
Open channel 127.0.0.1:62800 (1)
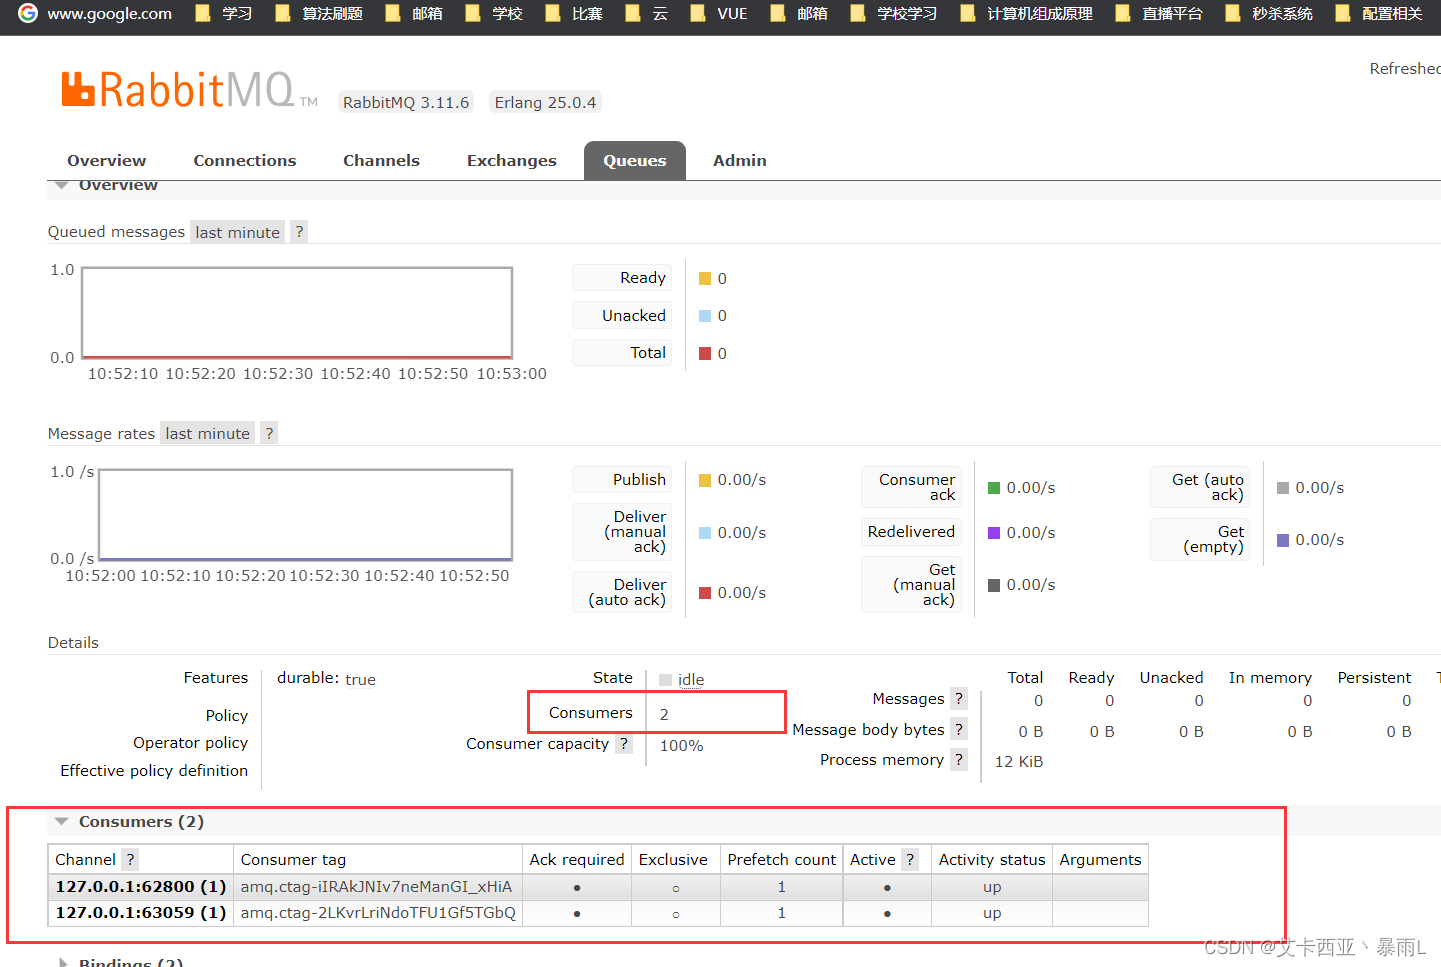[x=141, y=887]
